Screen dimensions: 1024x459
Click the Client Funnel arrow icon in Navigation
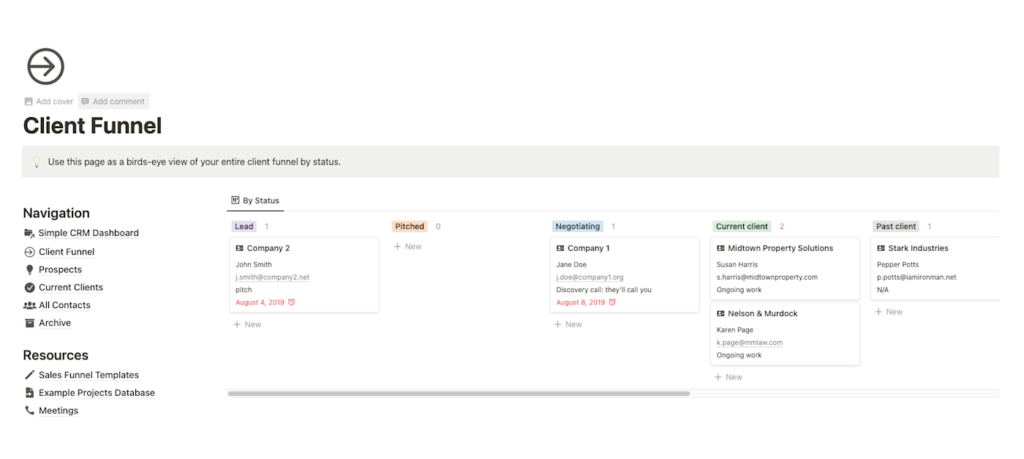[29, 251]
